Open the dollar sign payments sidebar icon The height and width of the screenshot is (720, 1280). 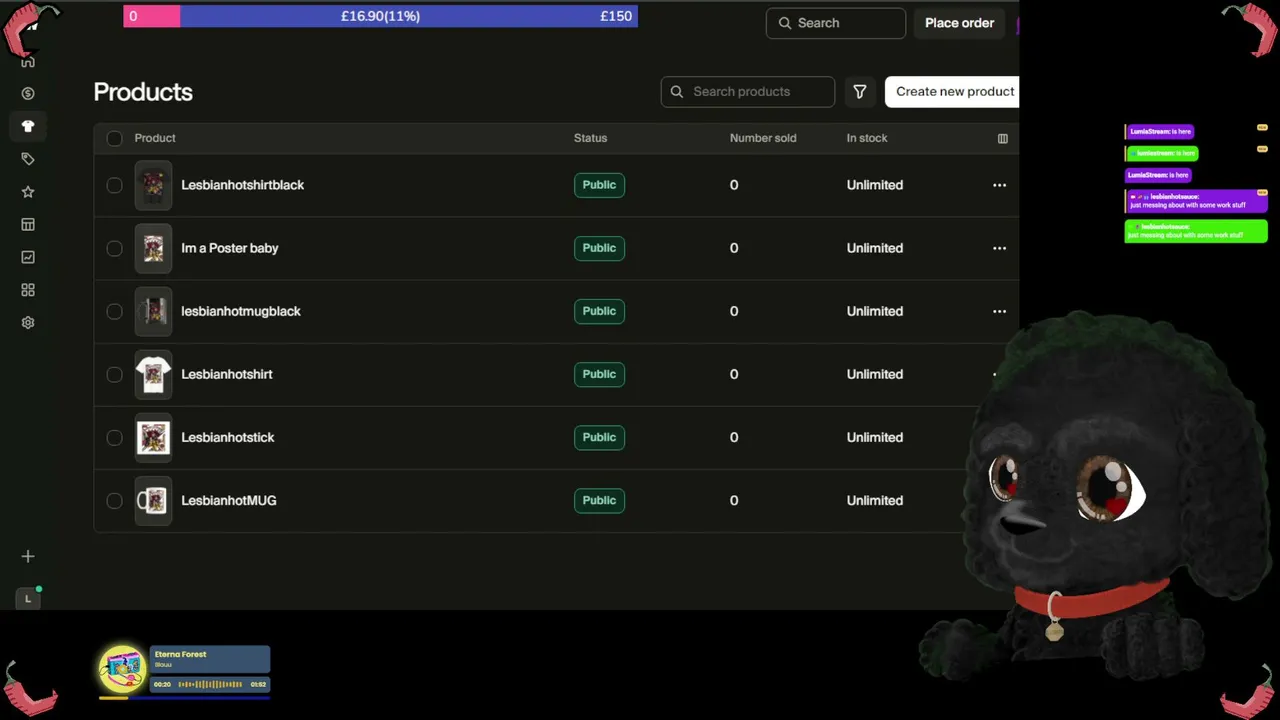point(28,93)
